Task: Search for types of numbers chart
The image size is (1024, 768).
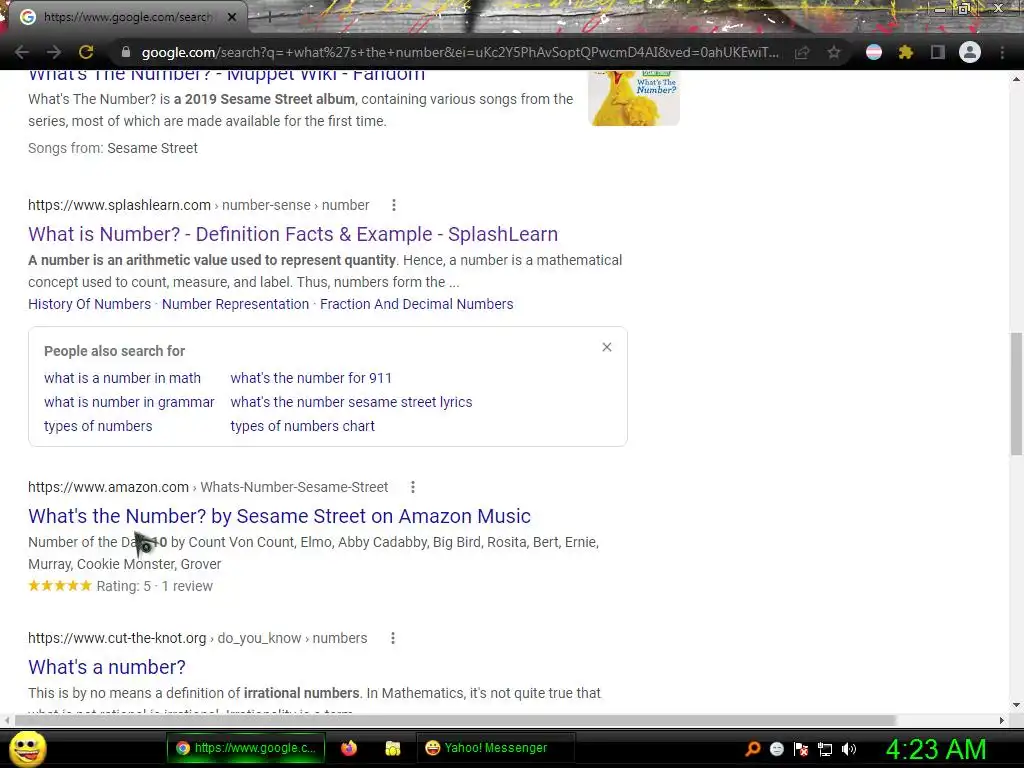Action: coord(302,426)
